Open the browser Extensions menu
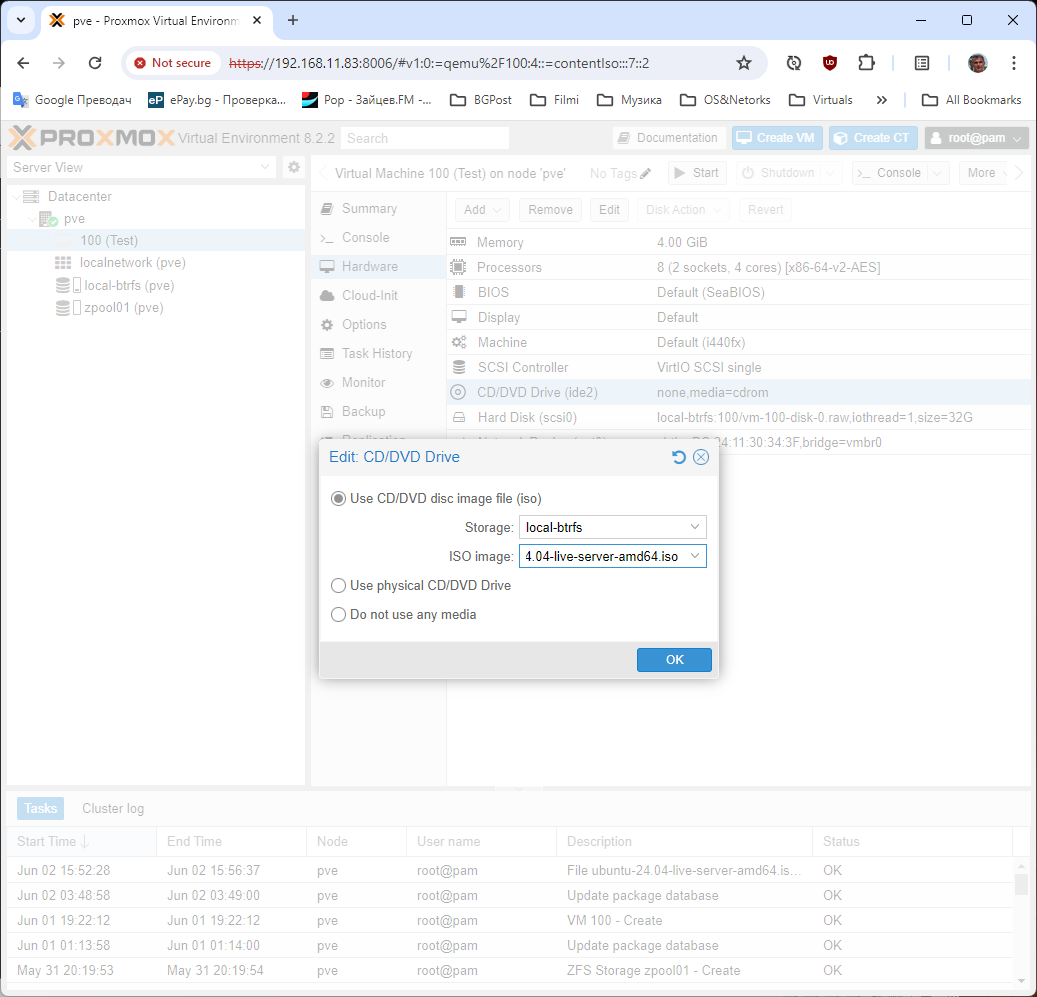The height and width of the screenshot is (997, 1037). 866,63
